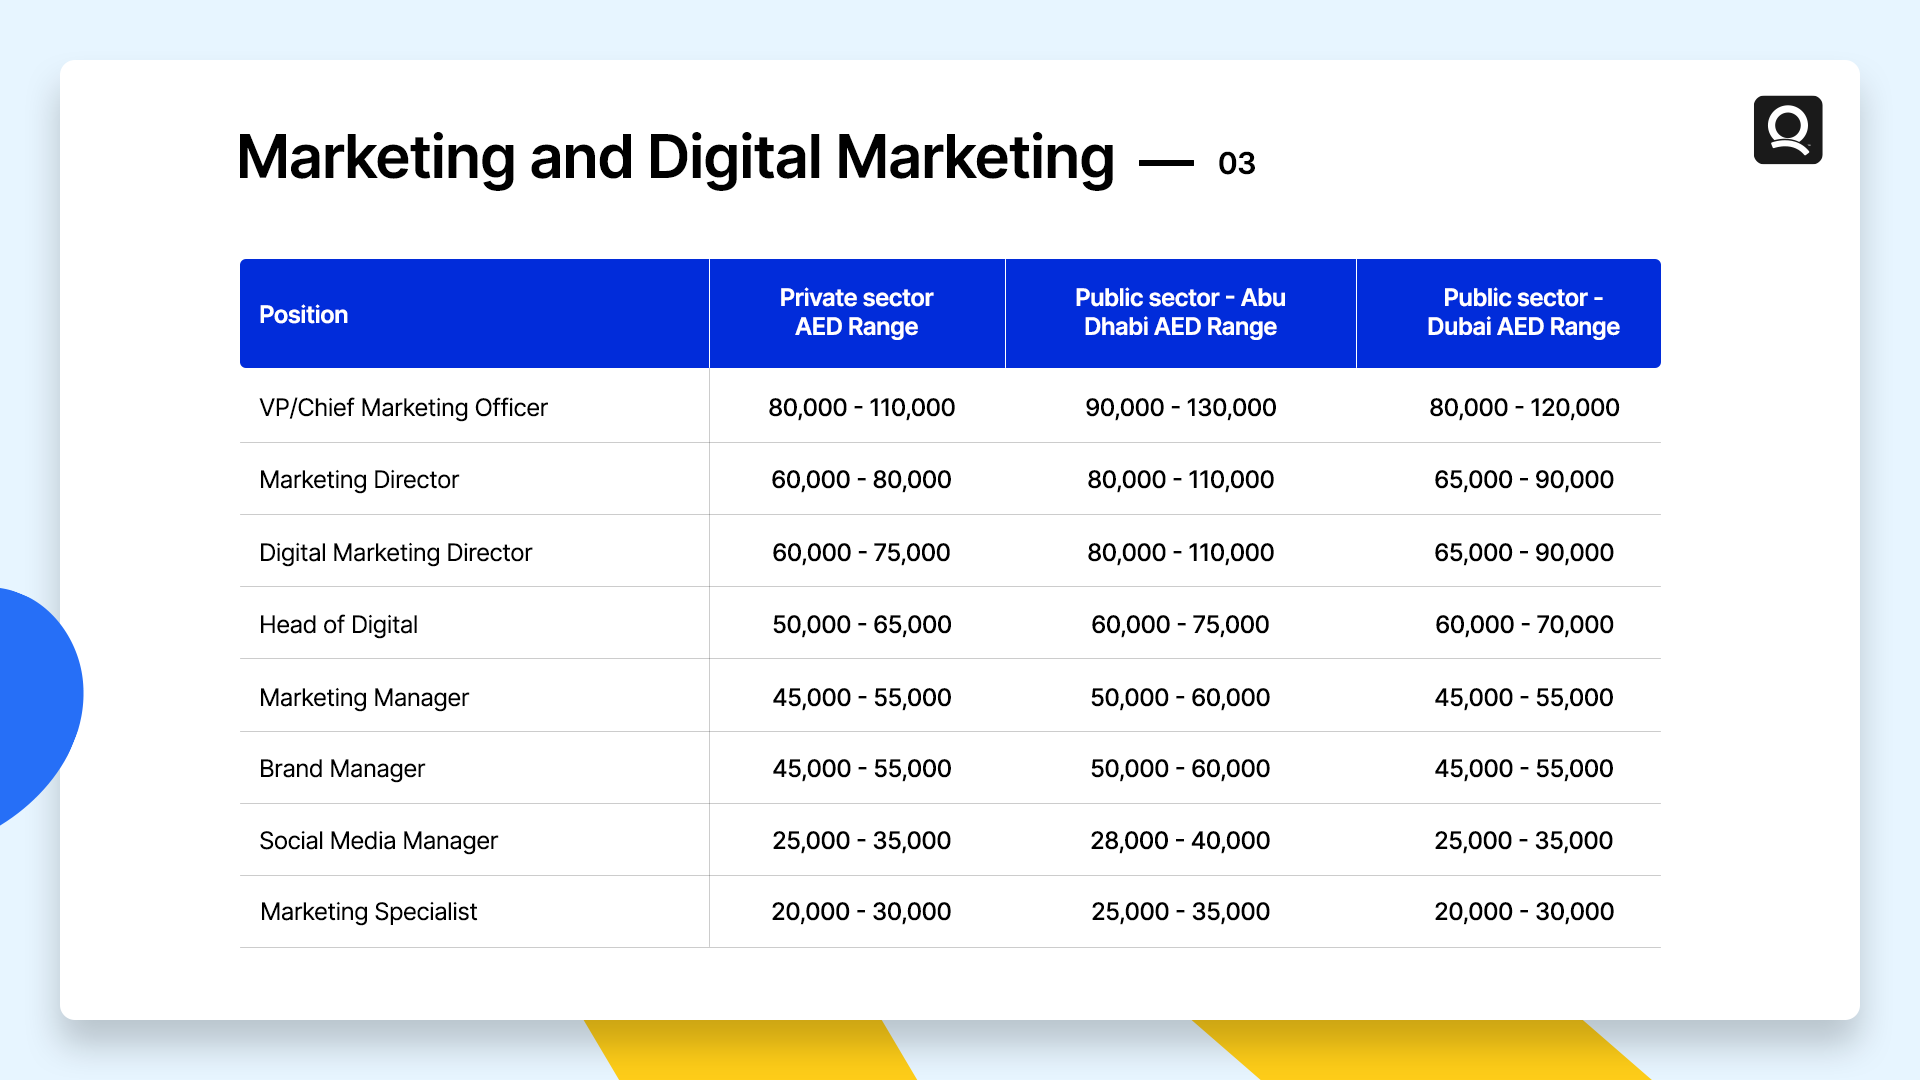Select Public sector - Abu Dhabi header

(1180, 313)
